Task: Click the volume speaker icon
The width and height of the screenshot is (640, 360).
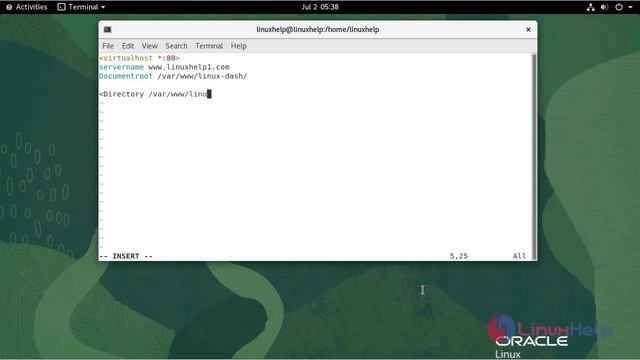Action: pyautogui.click(x=604, y=7)
